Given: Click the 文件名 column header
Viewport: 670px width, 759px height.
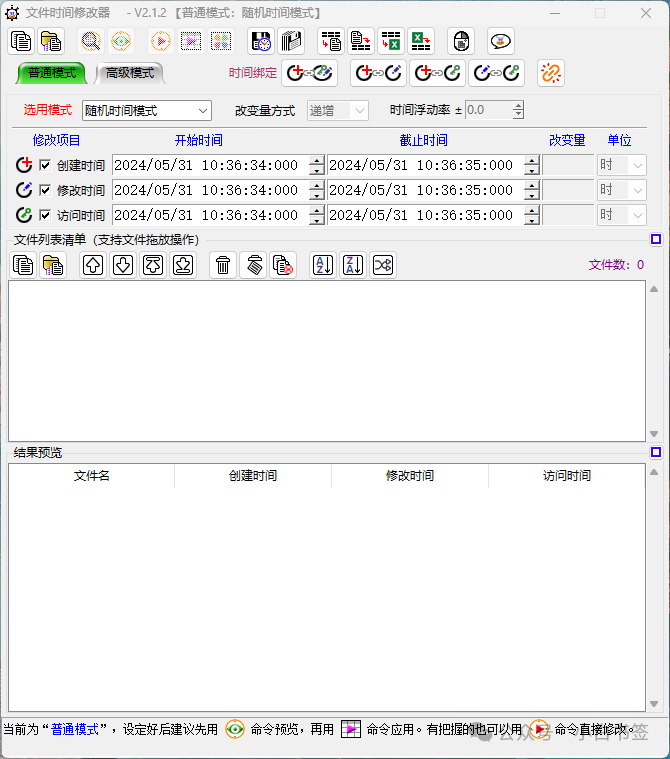Looking at the screenshot, I should pyautogui.click(x=92, y=476).
